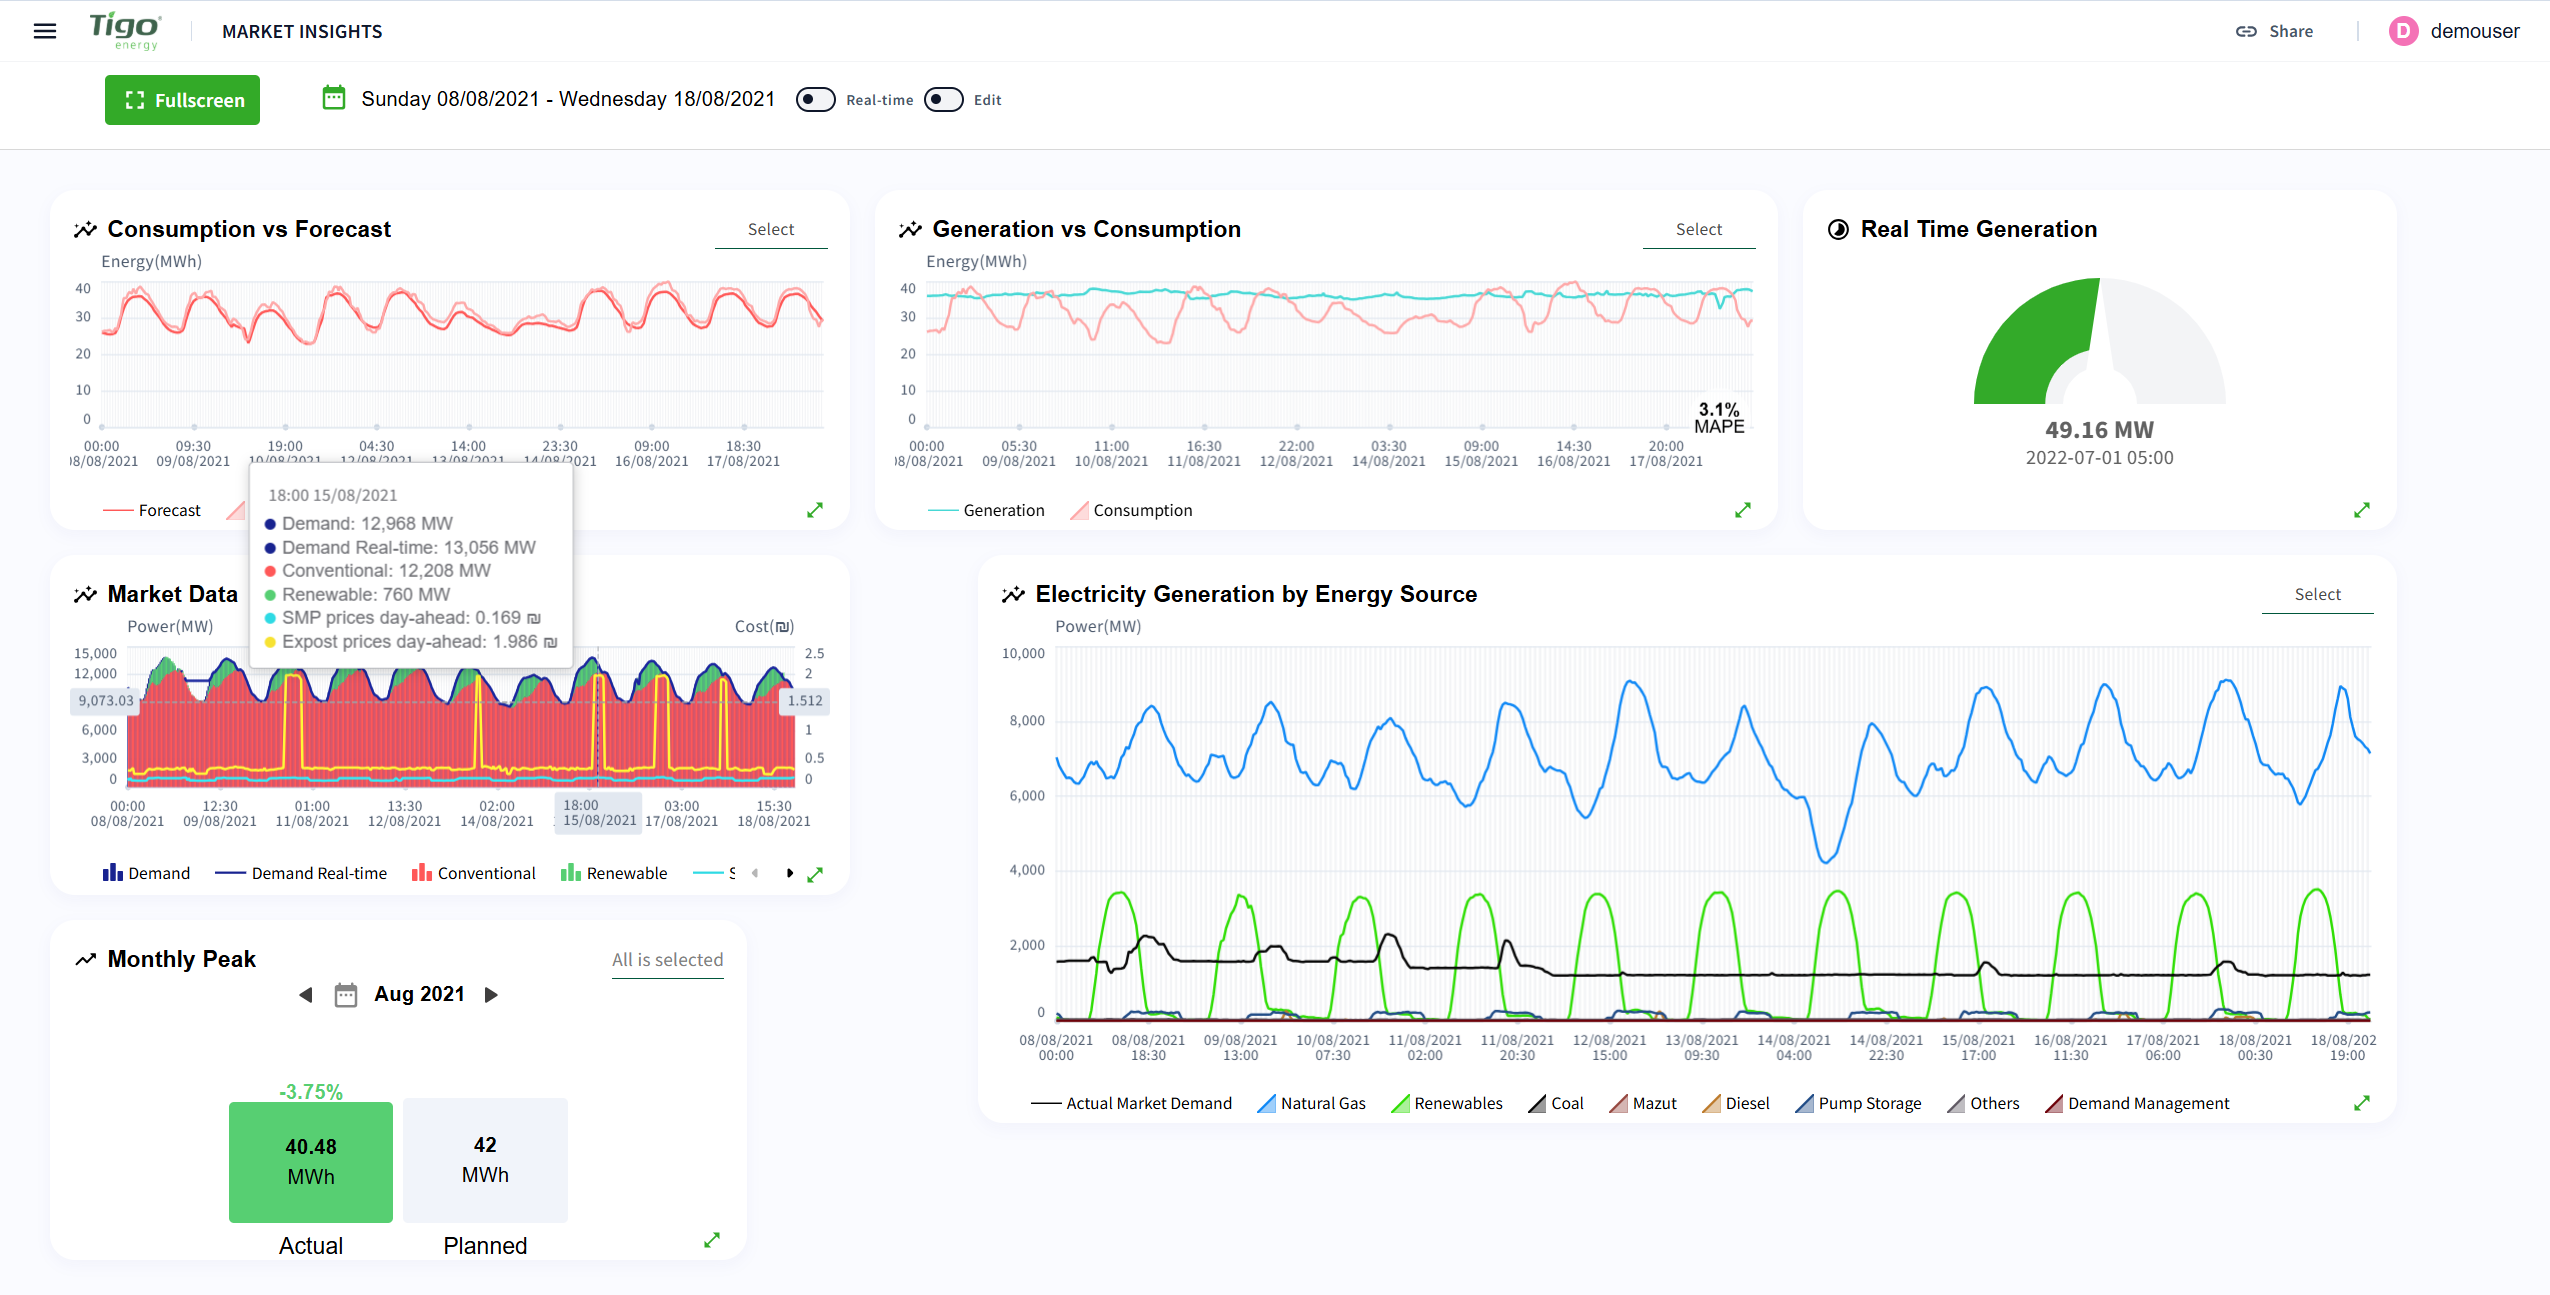
Task: Expand the Market Data chart
Action: point(815,874)
